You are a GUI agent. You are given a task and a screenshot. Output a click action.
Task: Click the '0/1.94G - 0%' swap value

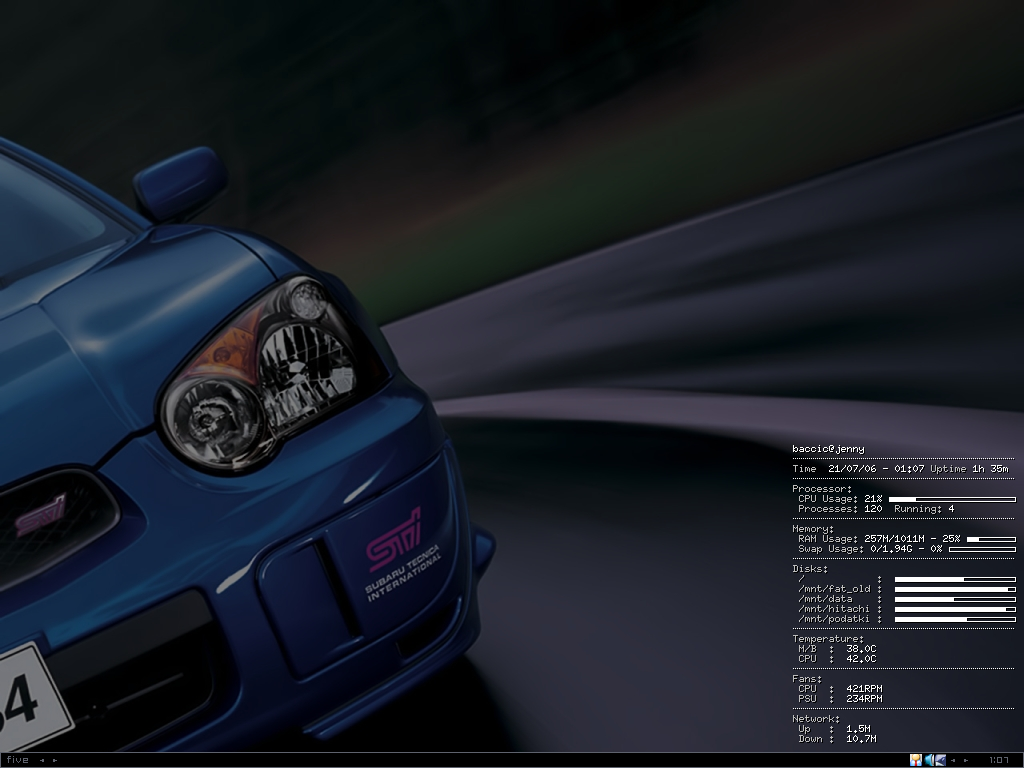906,549
